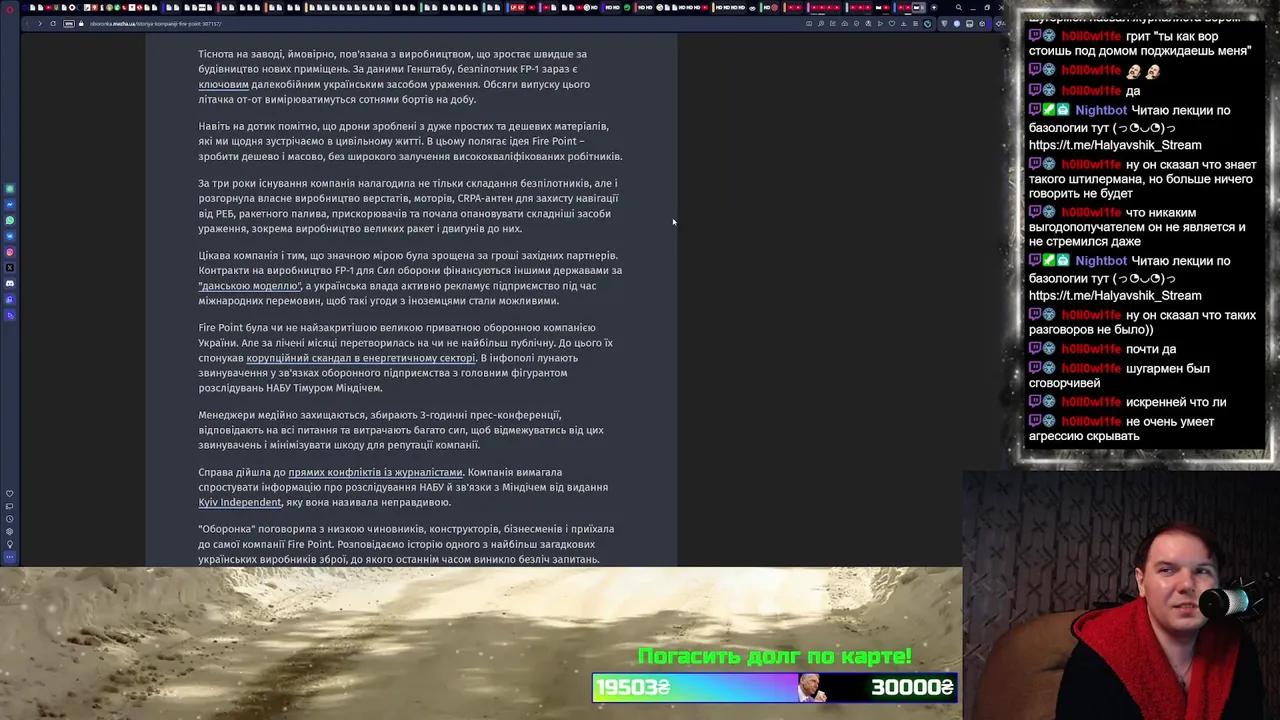Open the X (Twitter) sidebar icon

click(10, 267)
